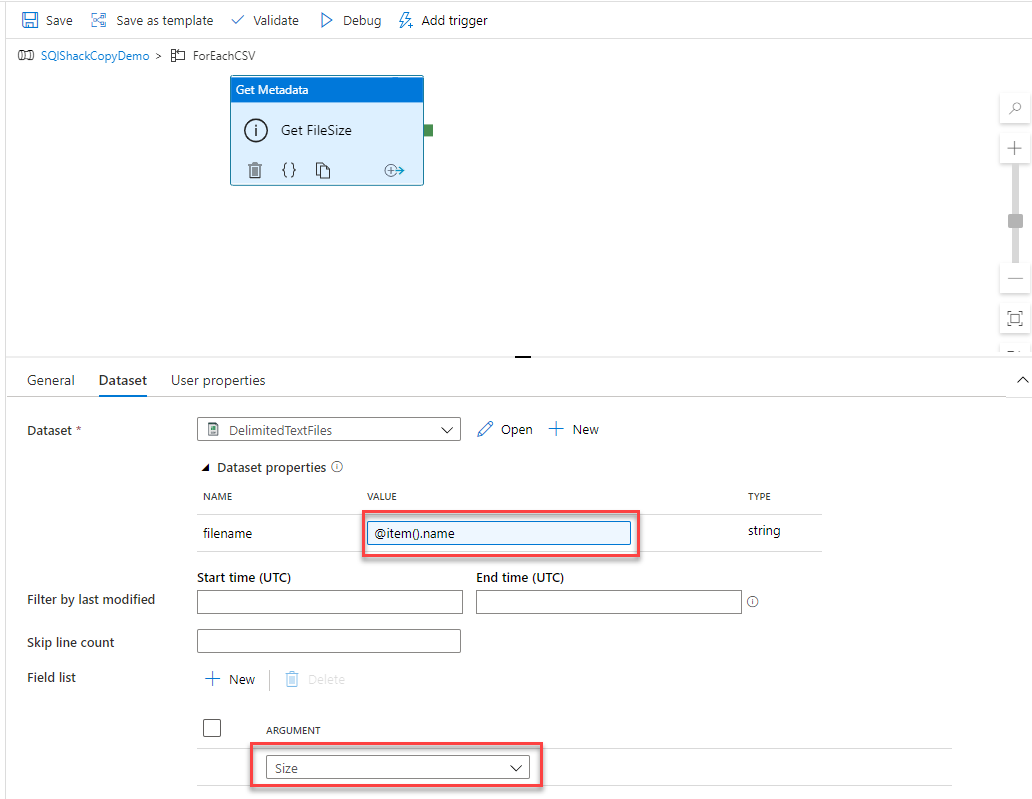Collapse the Dataset properties section

coord(207,468)
